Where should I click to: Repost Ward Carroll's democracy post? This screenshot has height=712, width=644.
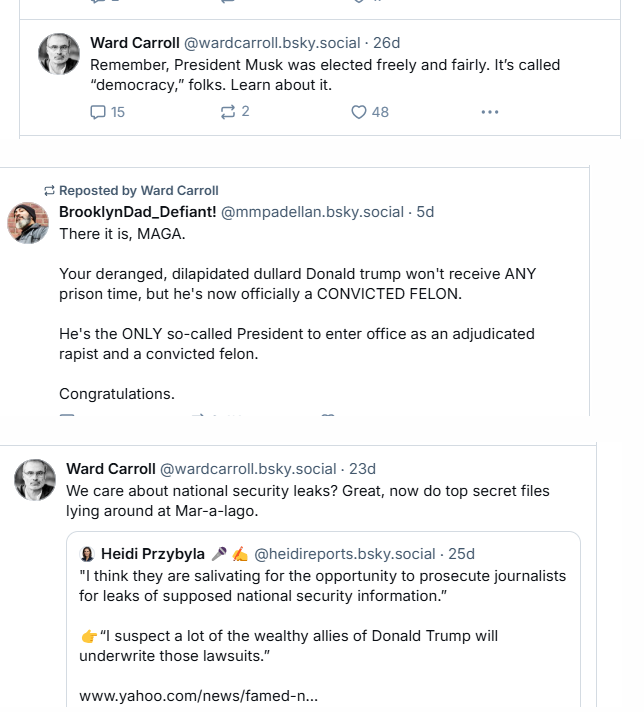pos(227,112)
